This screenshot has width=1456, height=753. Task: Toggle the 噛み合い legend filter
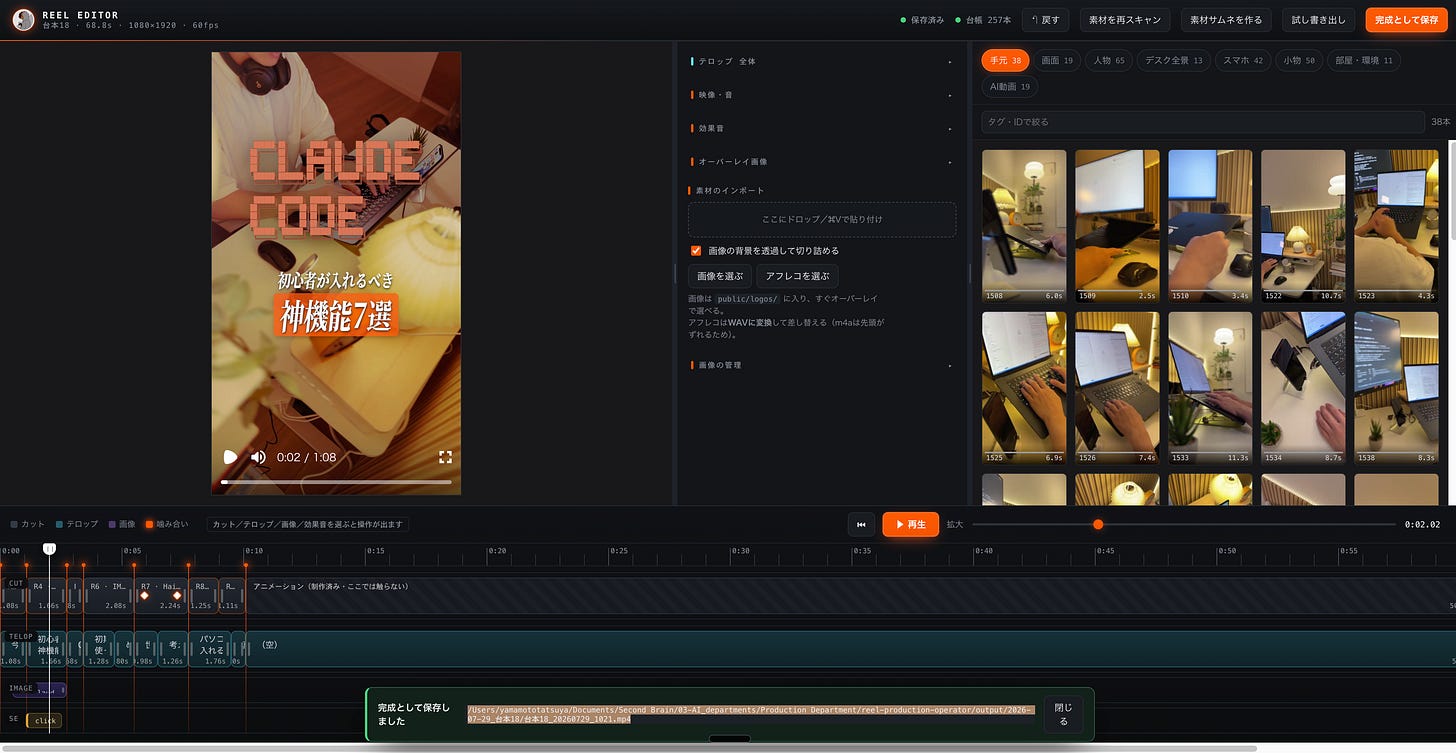(166, 524)
